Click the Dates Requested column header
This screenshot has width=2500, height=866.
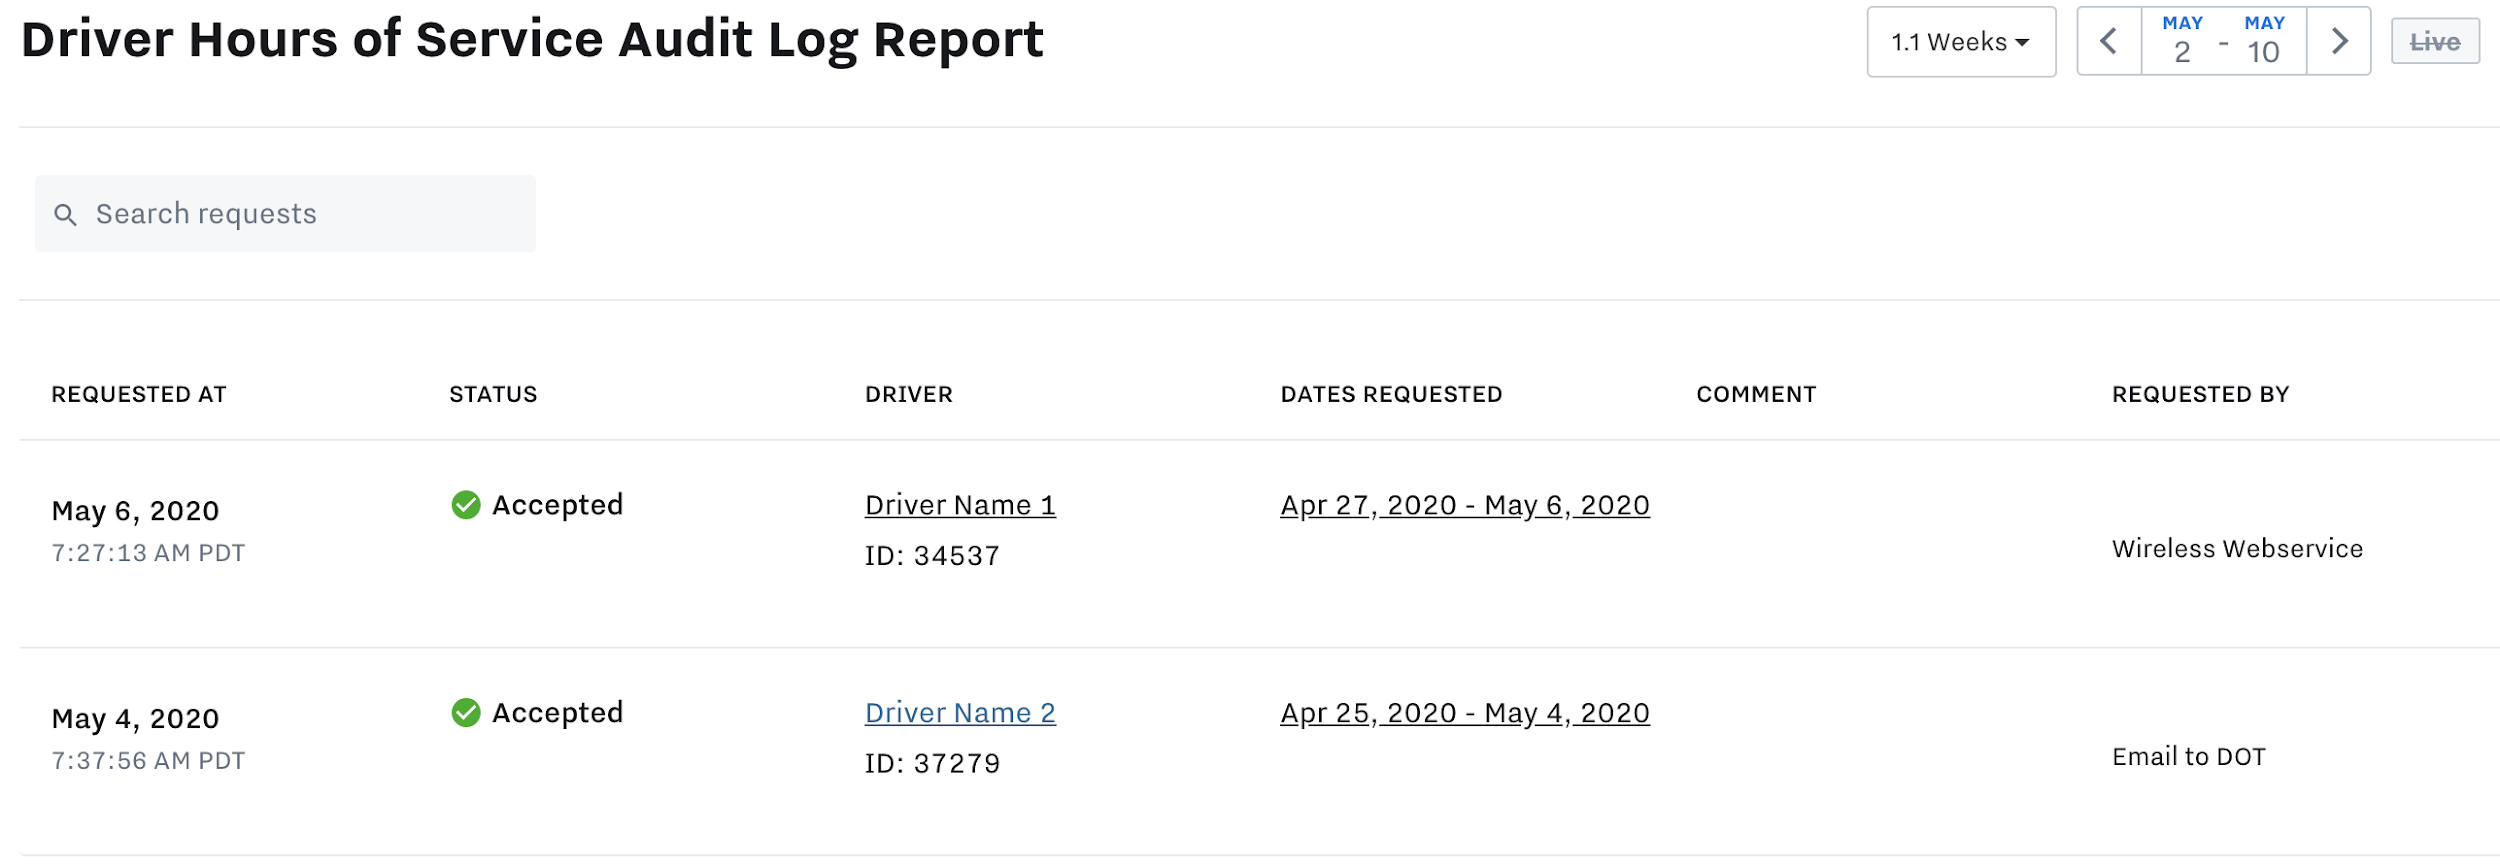tap(1391, 395)
